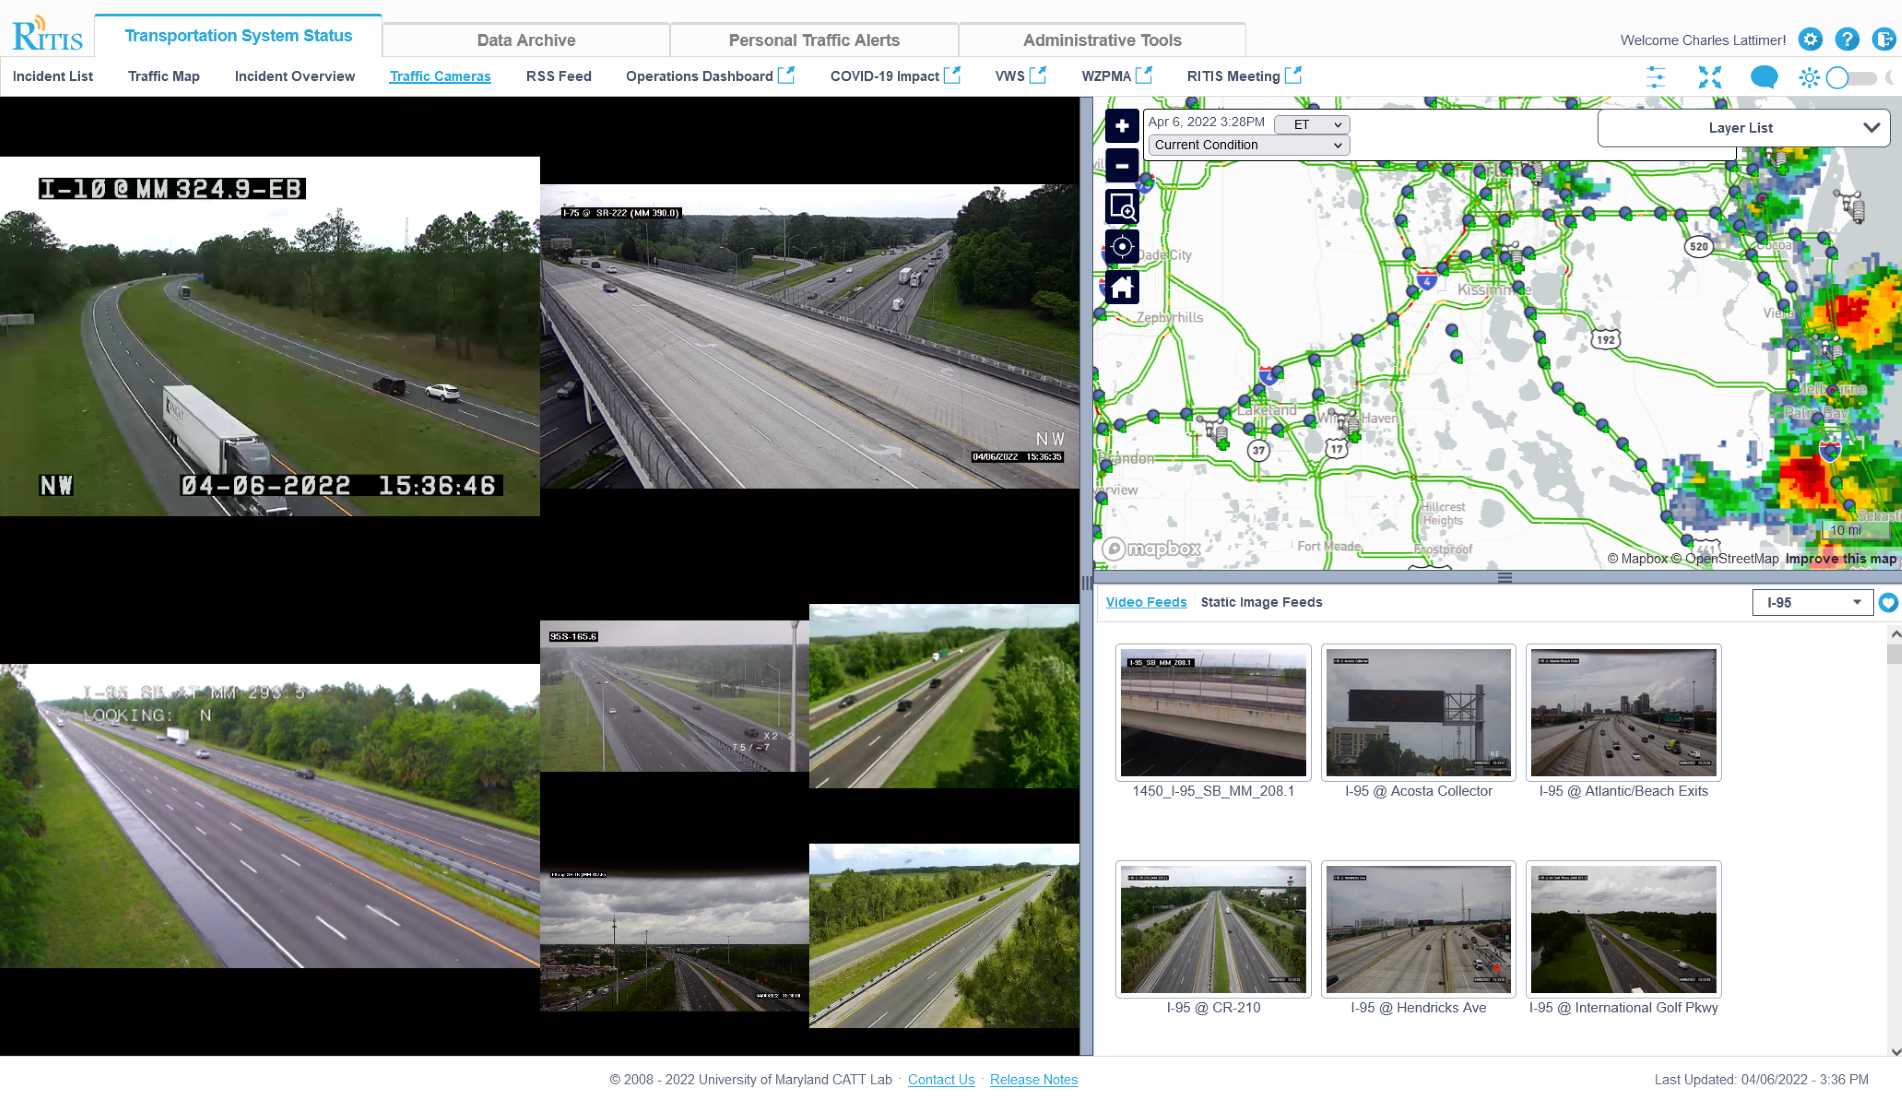Open the chat bubble feedback icon
This screenshot has height=1102, width=1902.
pos(1764,76)
